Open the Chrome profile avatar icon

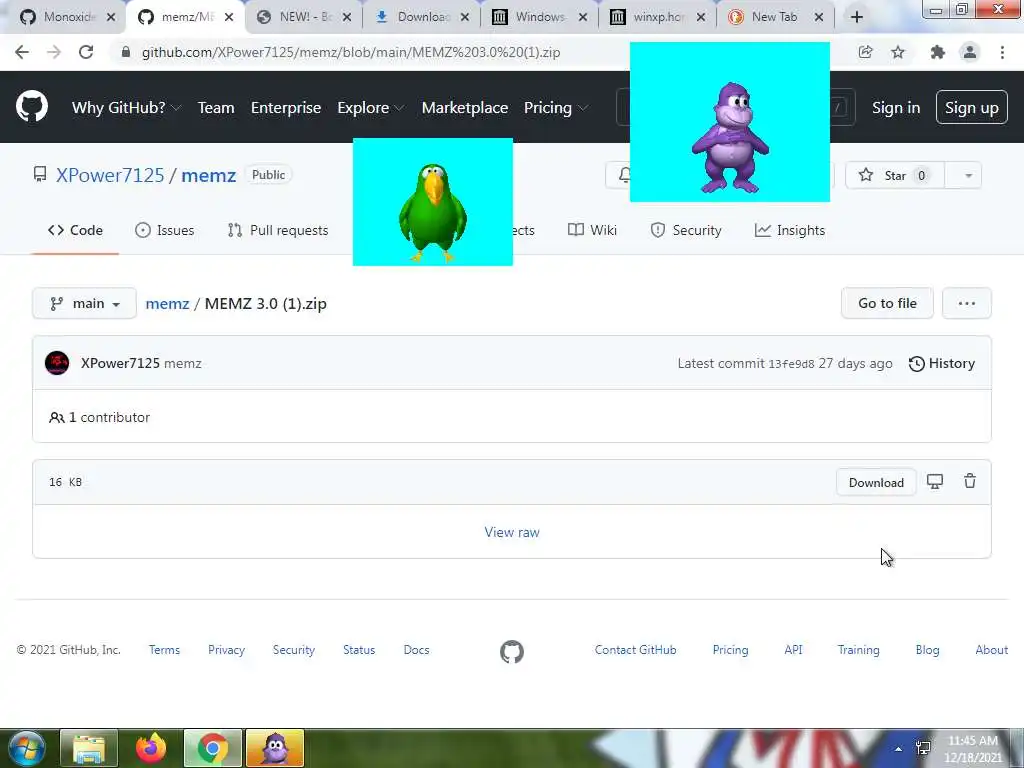coord(970,52)
